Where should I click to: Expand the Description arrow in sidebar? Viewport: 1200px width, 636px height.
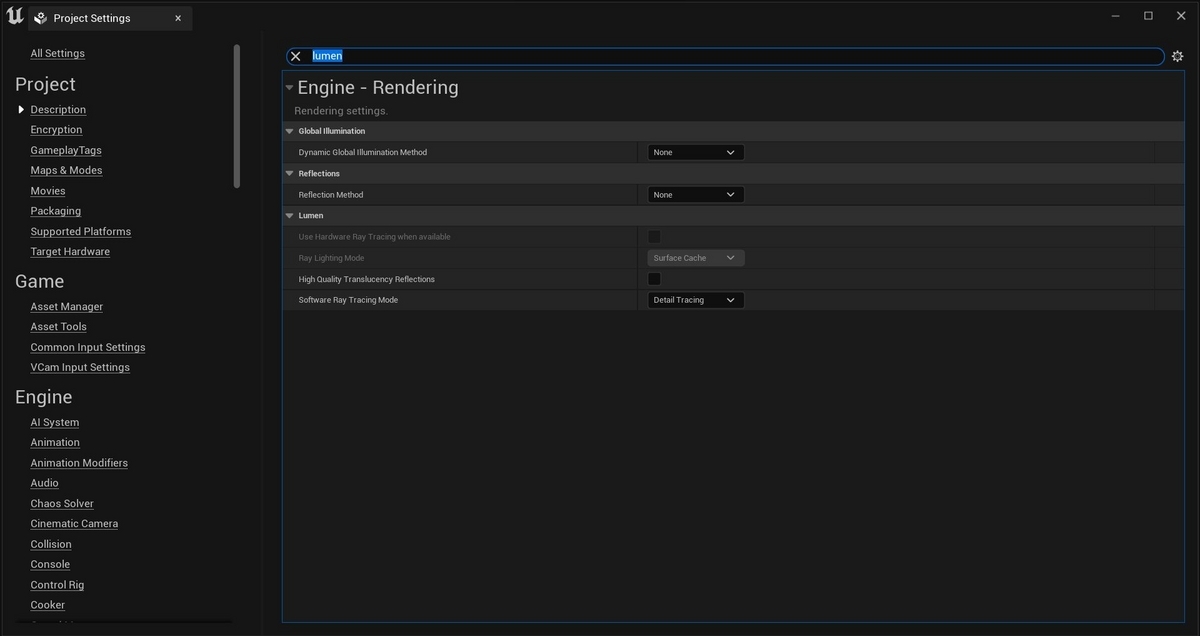[x=21, y=109]
